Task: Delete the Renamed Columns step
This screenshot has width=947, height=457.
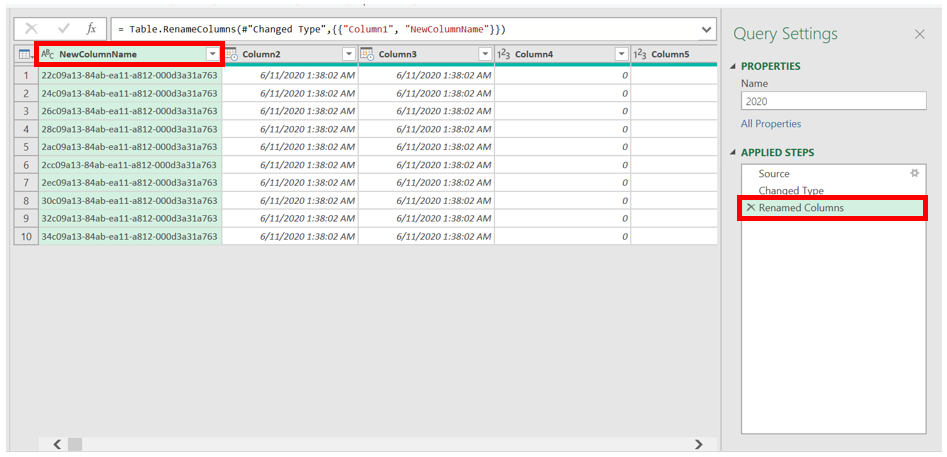Action: point(751,207)
